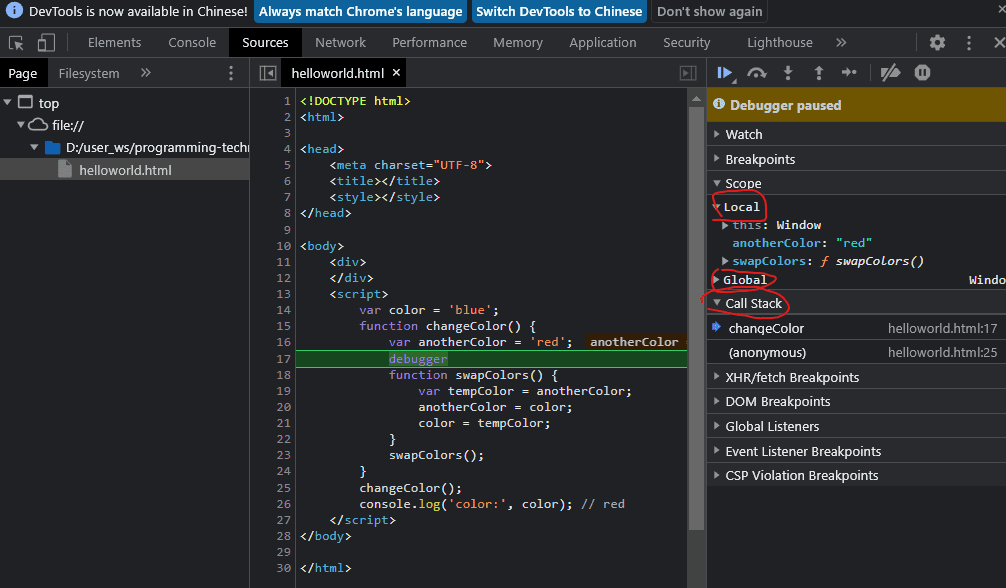Open the Filesystem navigator tab
Viewport: 1006px width, 588px height.
pyautogui.click(x=88, y=73)
